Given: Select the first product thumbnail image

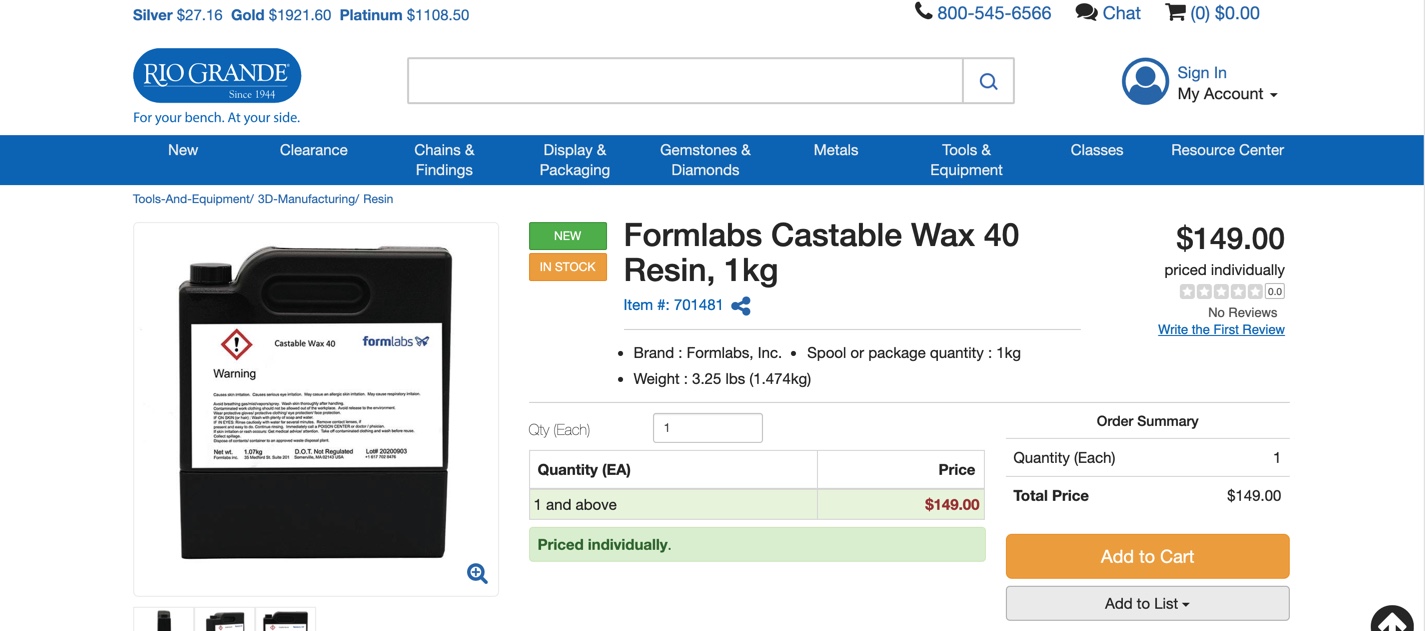Looking at the screenshot, I should [164, 620].
